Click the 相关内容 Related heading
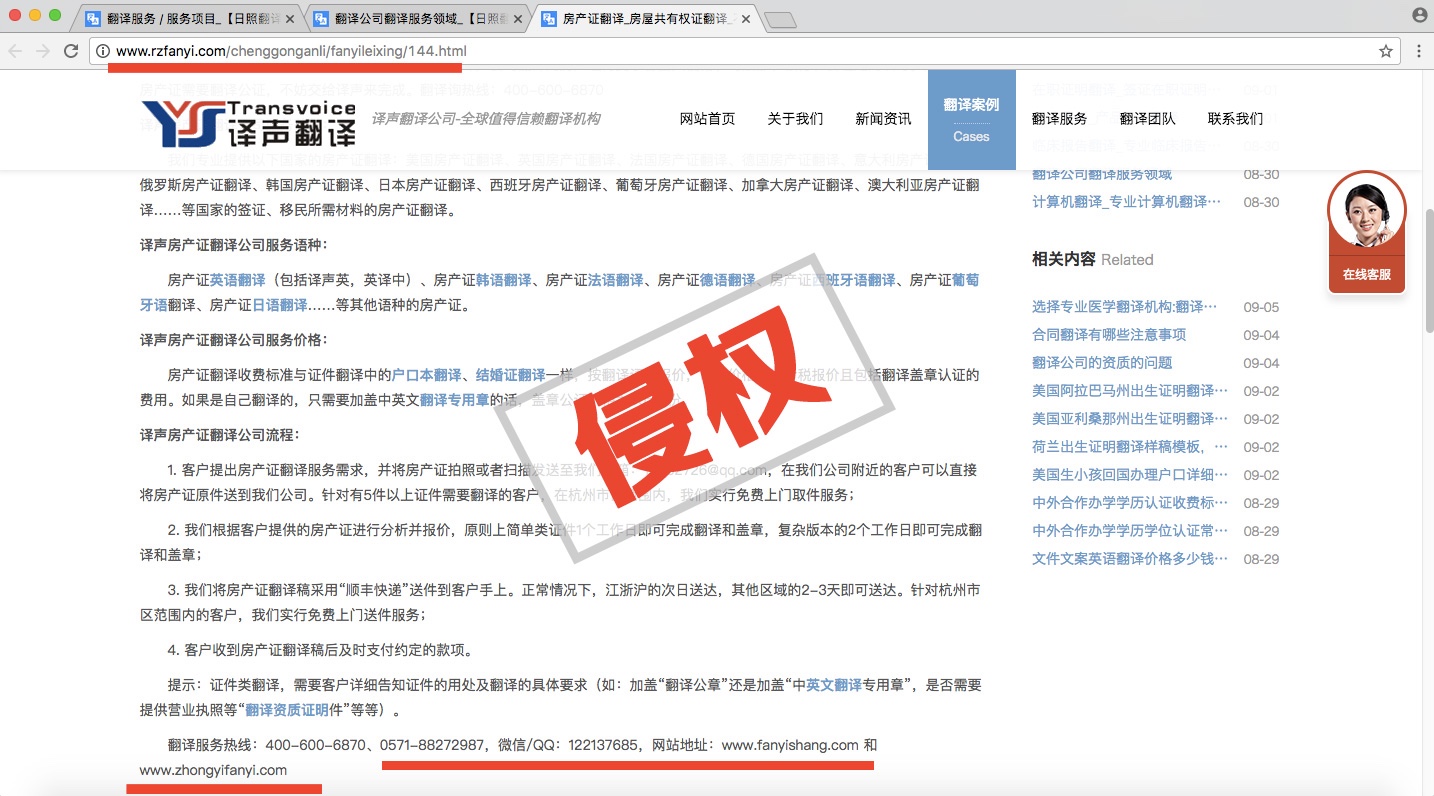 click(x=1093, y=259)
